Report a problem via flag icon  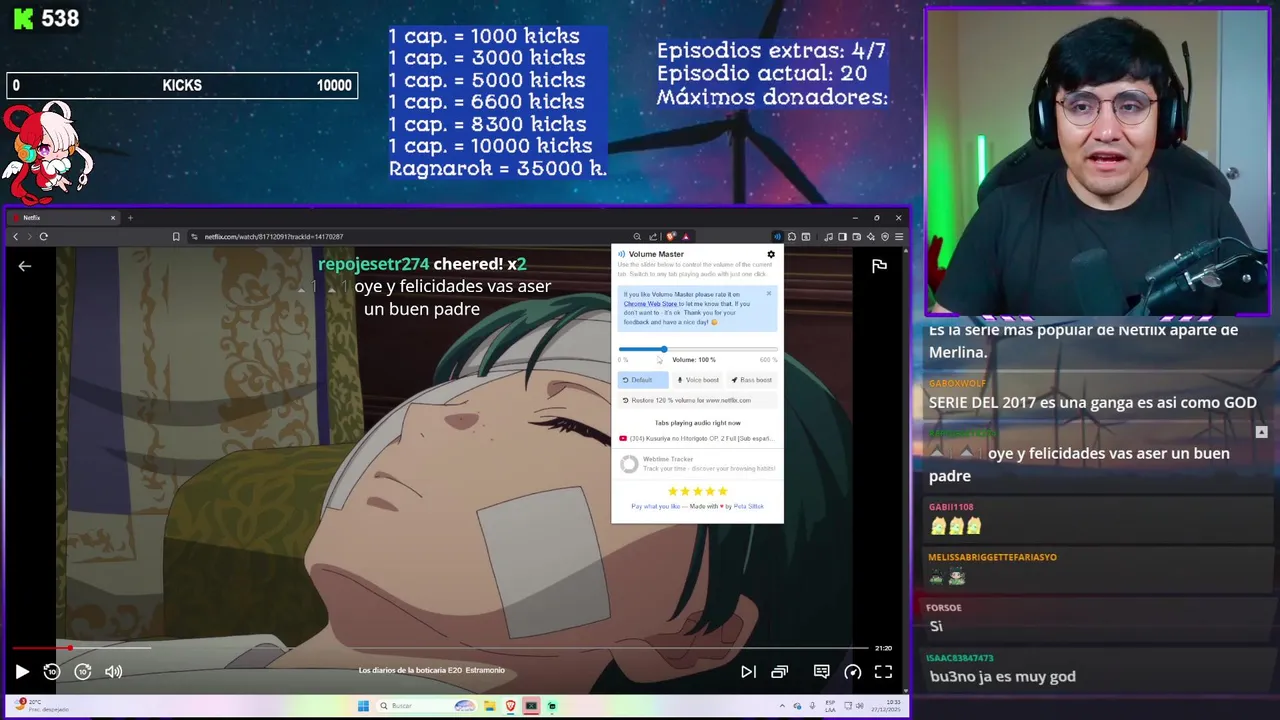click(x=879, y=266)
